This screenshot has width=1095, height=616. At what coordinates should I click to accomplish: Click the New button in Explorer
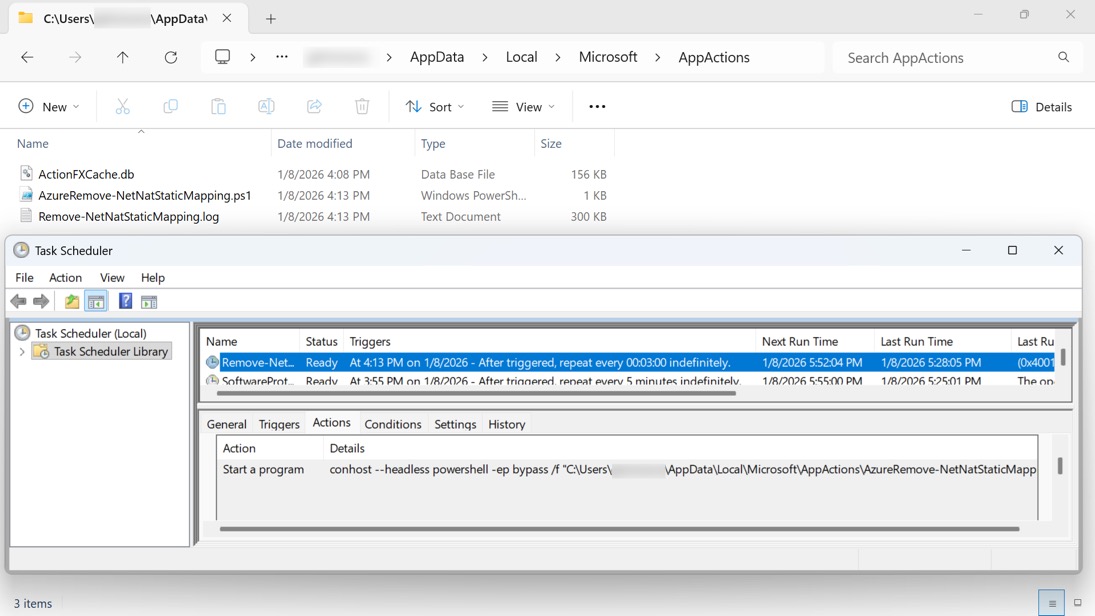coord(48,107)
